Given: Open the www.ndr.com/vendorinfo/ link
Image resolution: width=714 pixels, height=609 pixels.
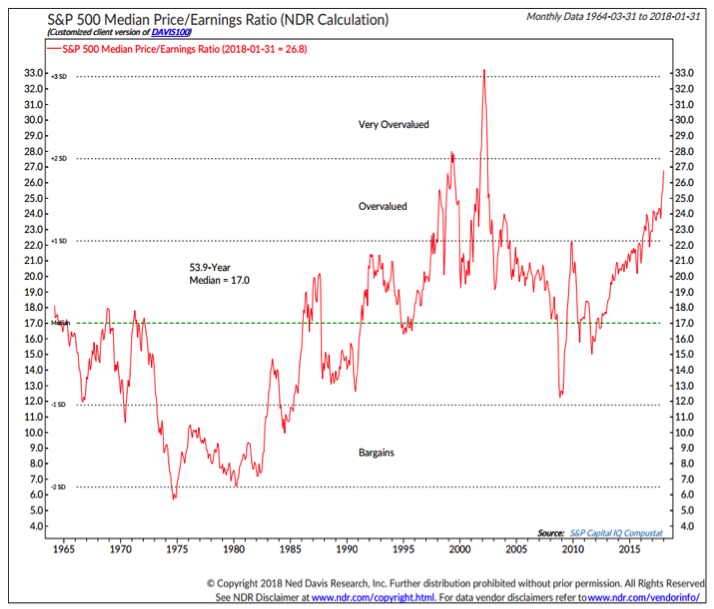Looking at the screenshot, I should 643,597.
